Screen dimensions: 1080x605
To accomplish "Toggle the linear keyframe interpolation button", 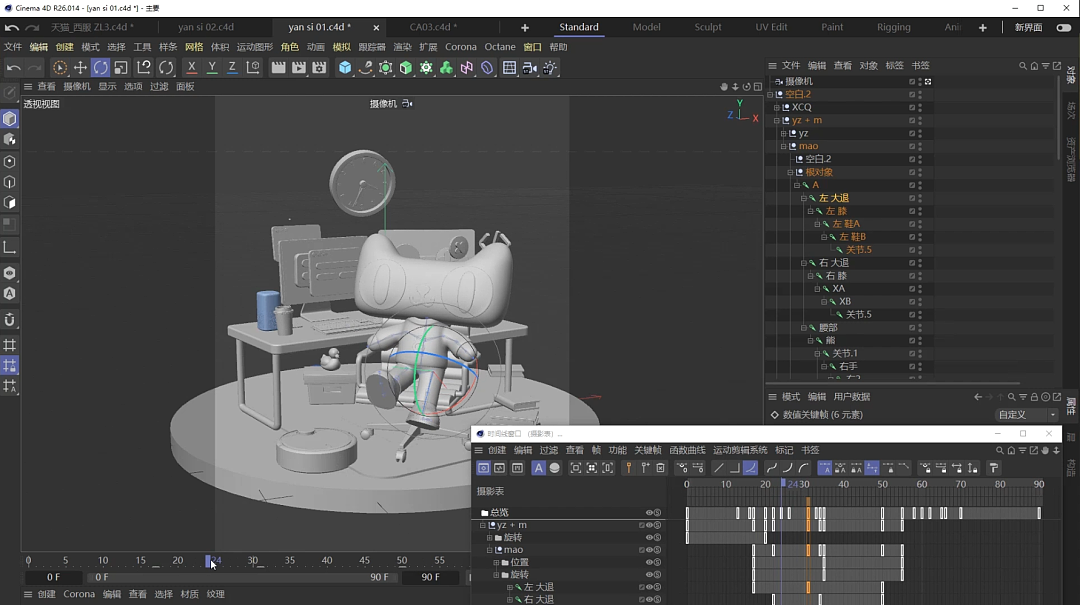I will coord(719,467).
